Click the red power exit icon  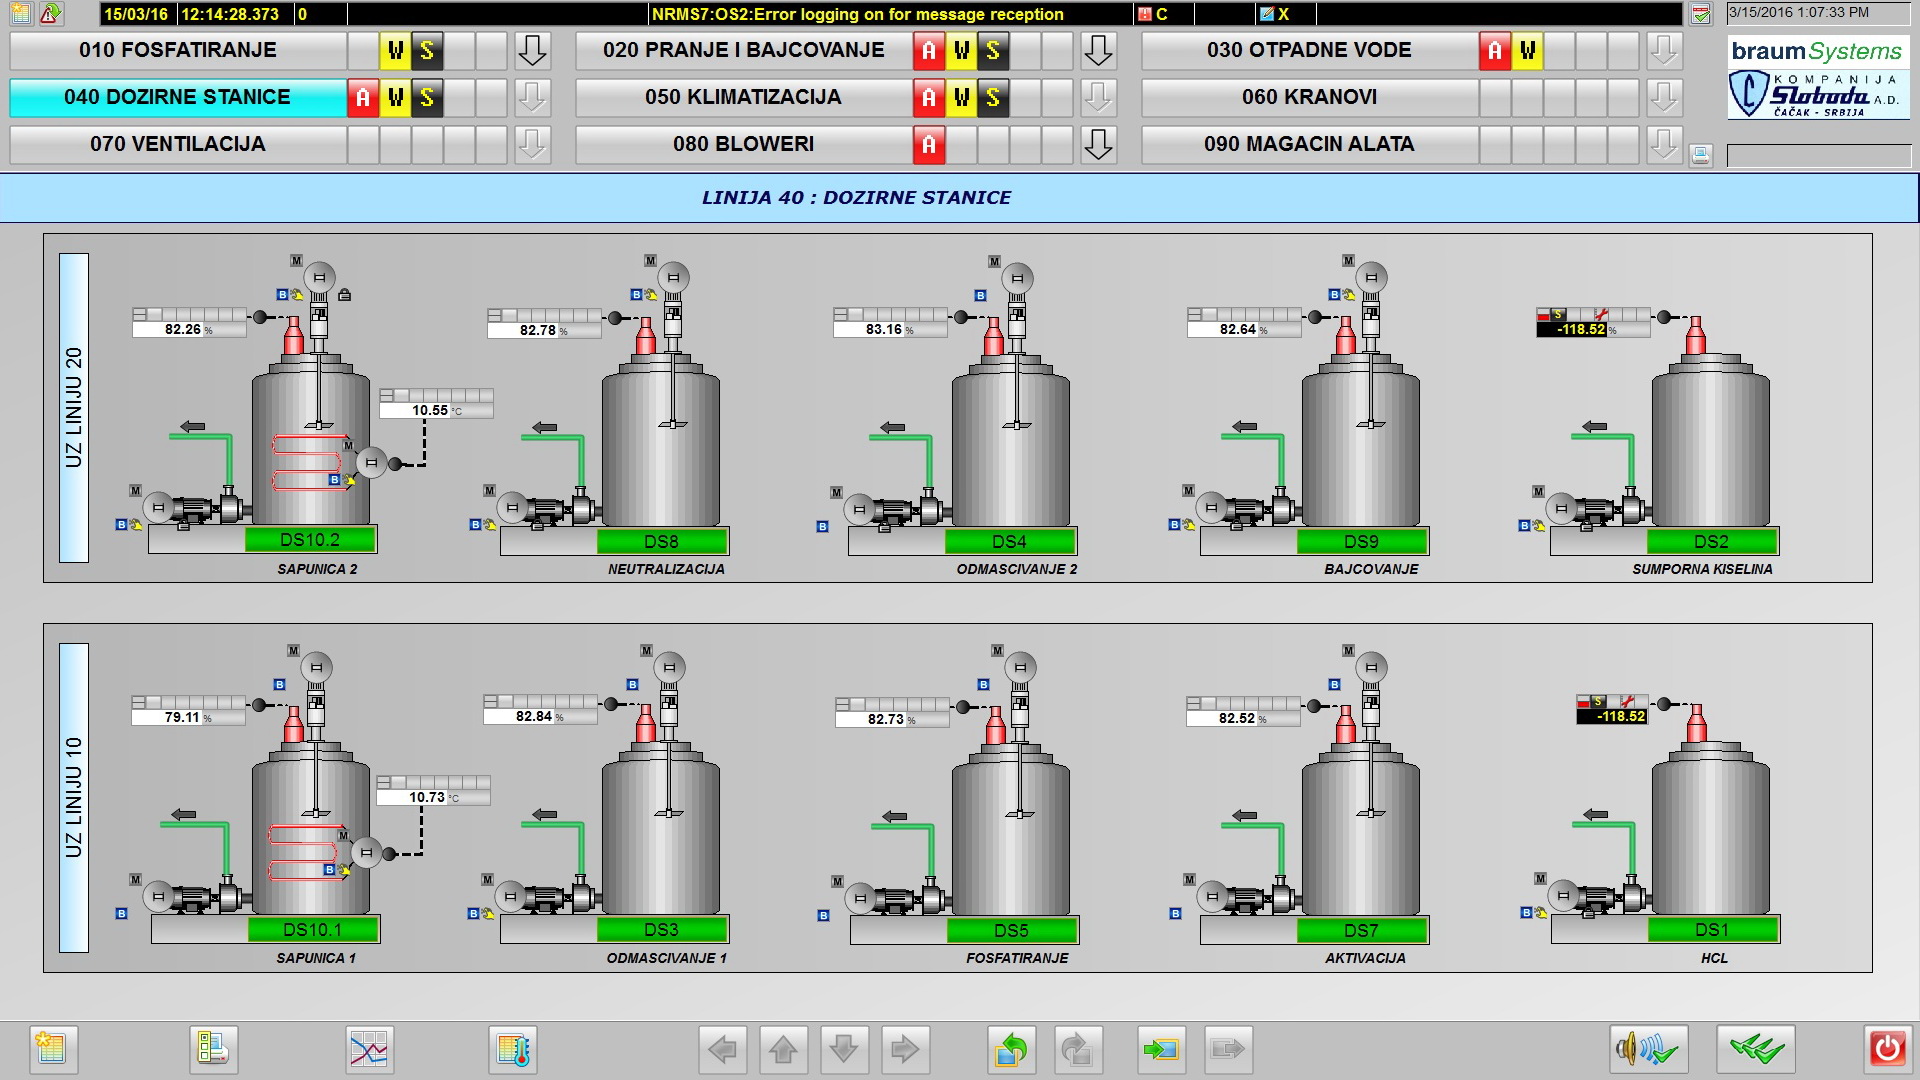click(1887, 1049)
